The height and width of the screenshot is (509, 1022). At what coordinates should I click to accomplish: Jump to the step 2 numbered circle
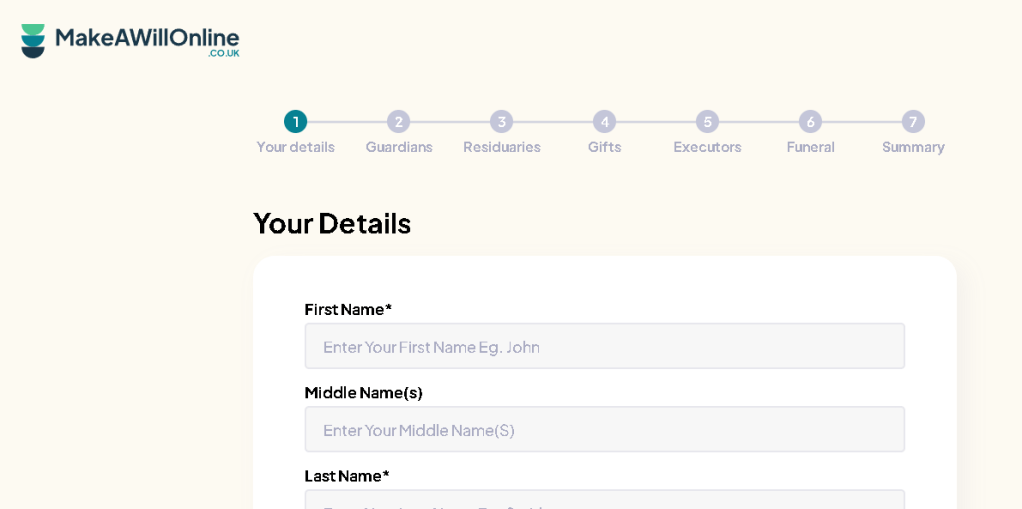coord(398,122)
